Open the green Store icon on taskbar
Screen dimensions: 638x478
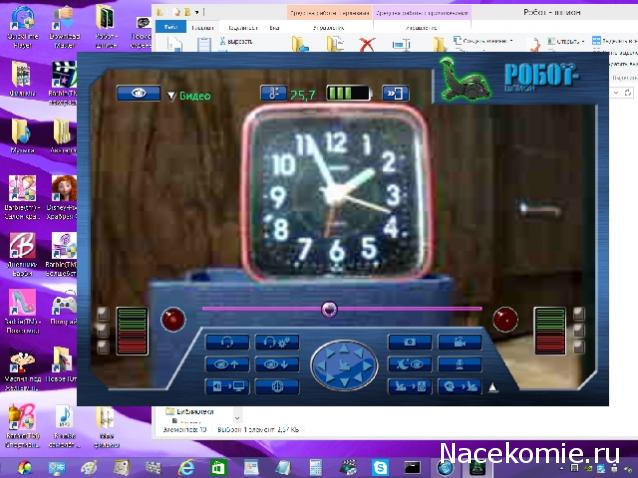click(x=218, y=467)
